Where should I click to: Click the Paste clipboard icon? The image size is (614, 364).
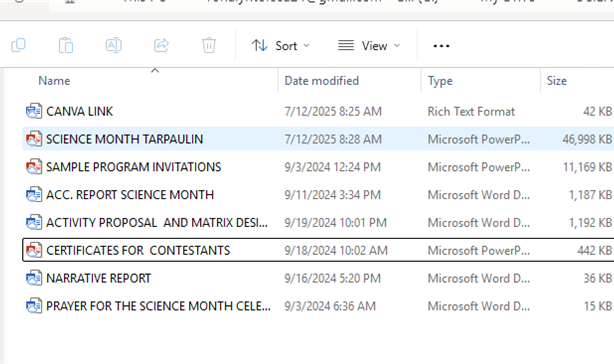coord(66,45)
